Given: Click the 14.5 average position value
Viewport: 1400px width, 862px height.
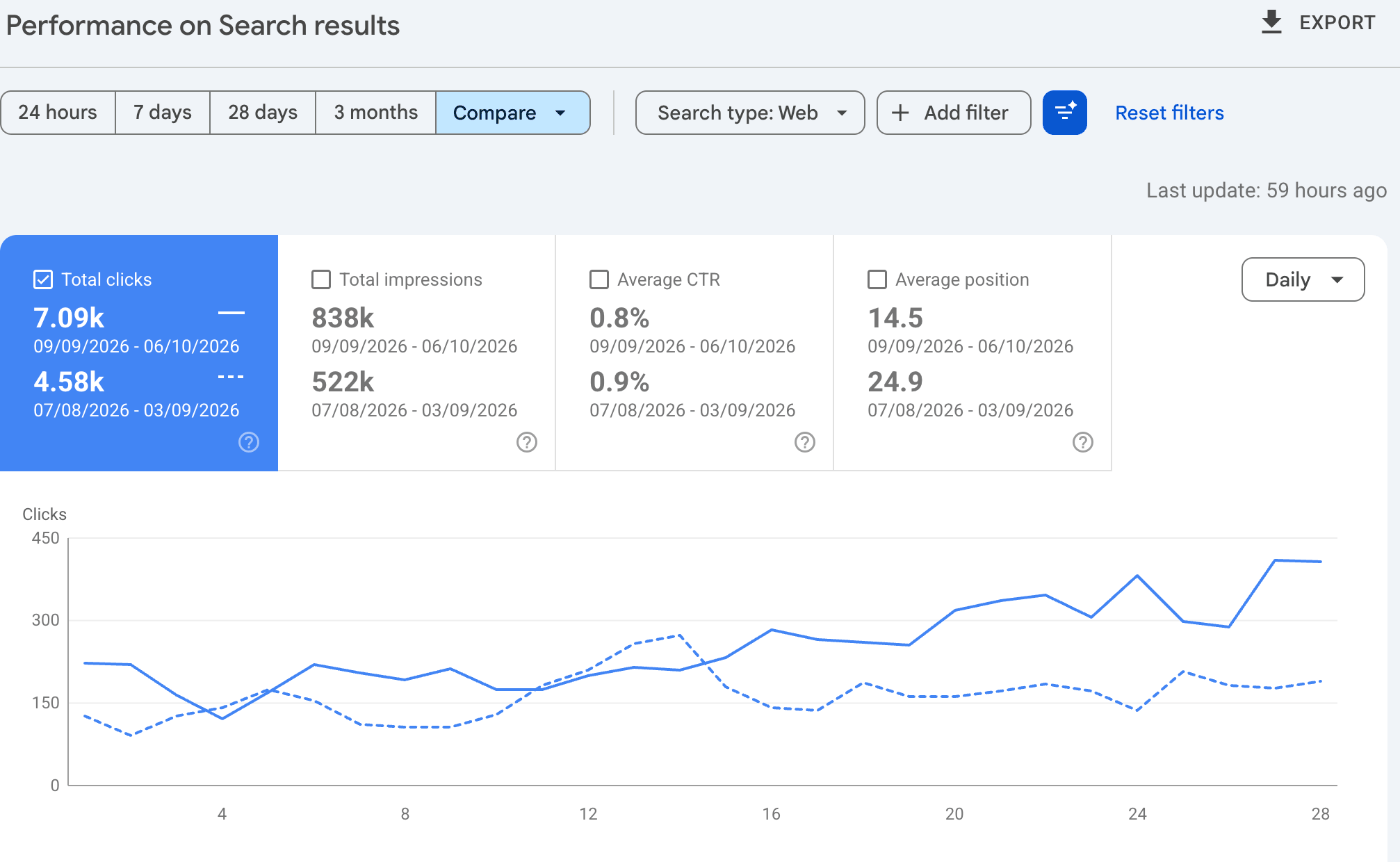Looking at the screenshot, I should coord(895,318).
